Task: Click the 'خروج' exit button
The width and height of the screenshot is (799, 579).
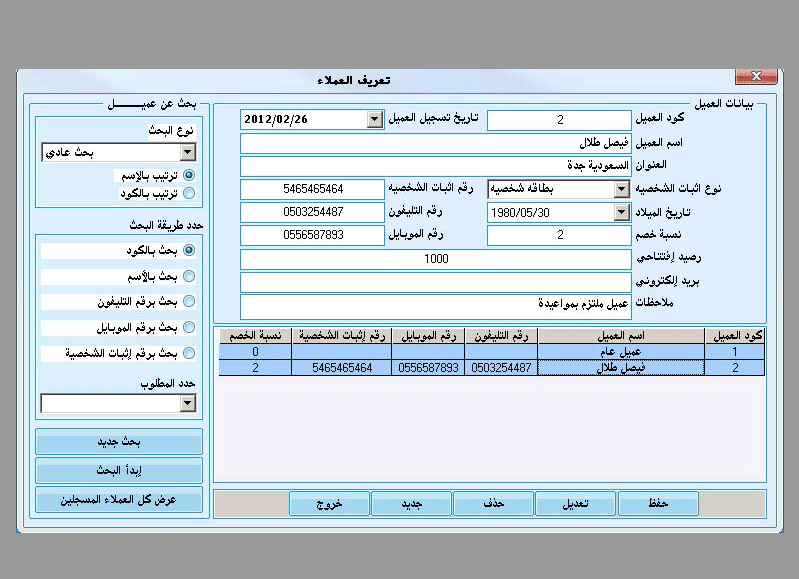Action: (329, 504)
